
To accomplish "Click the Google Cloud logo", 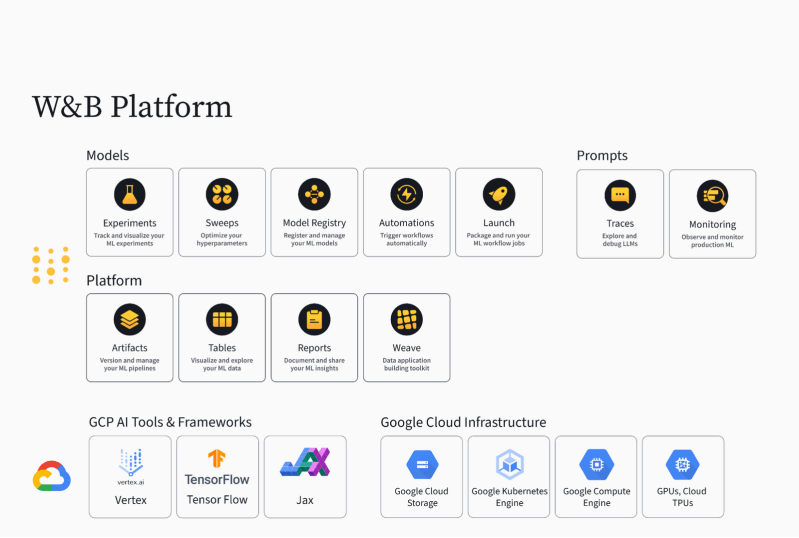I will [51, 477].
